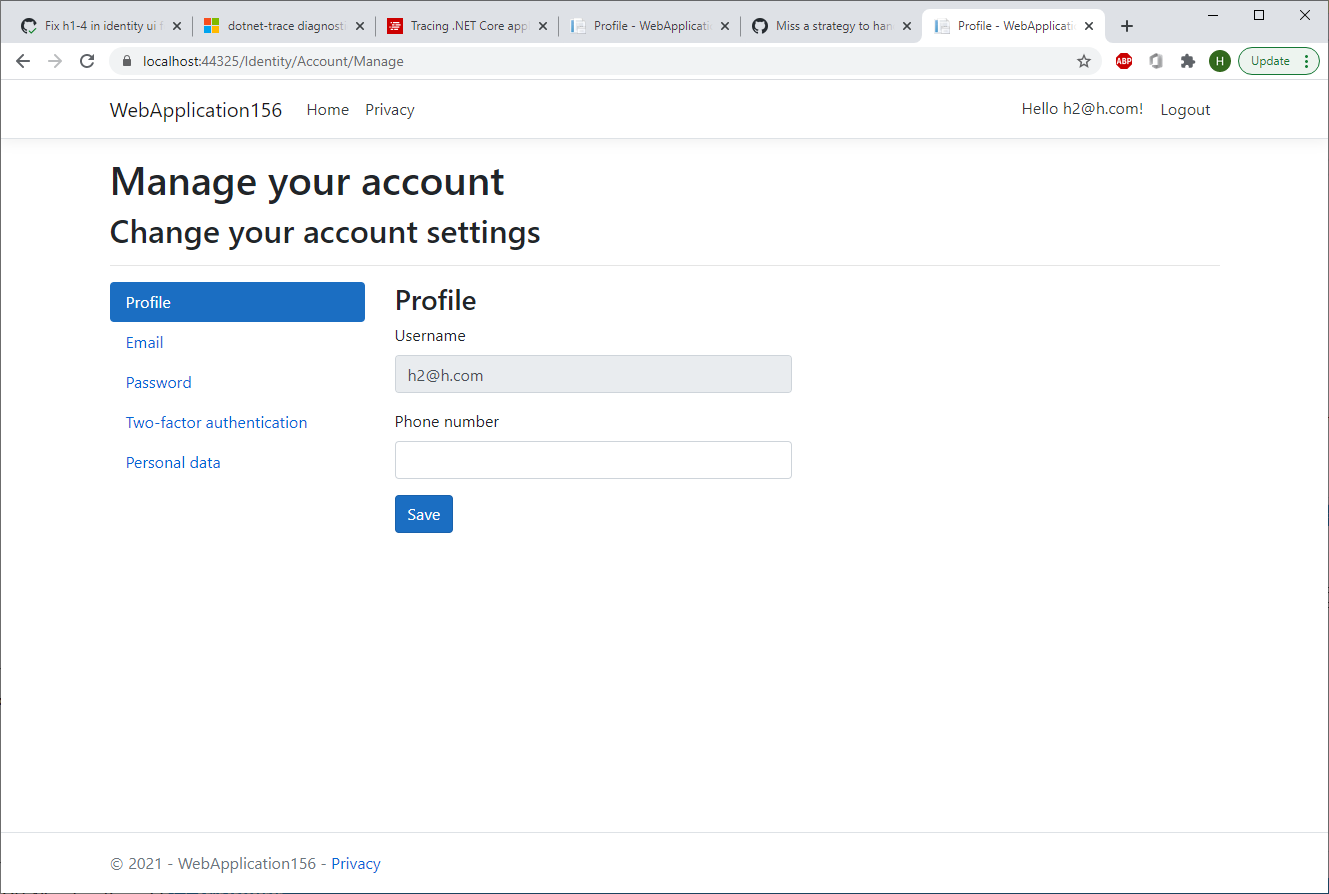Focus the Phone number input field
The width and height of the screenshot is (1329, 894).
click(593, 460)
